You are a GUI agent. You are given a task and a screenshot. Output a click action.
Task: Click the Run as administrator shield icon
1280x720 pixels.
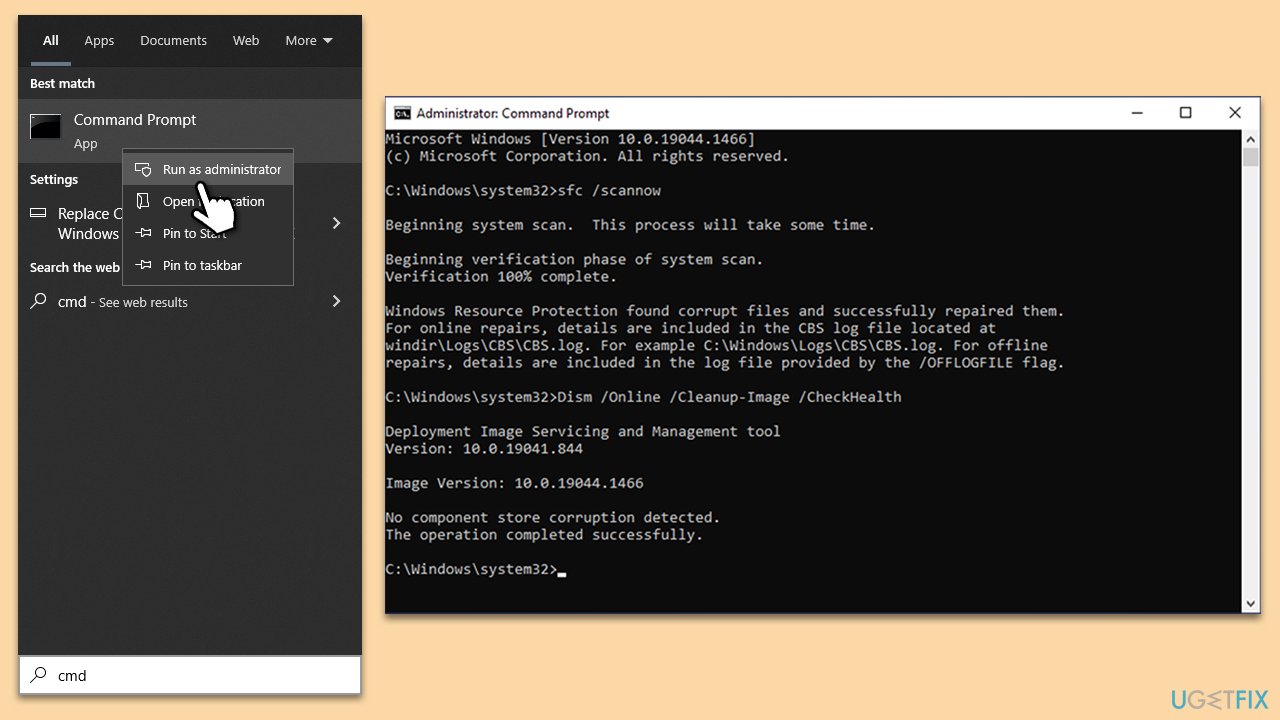click(143, 169)
